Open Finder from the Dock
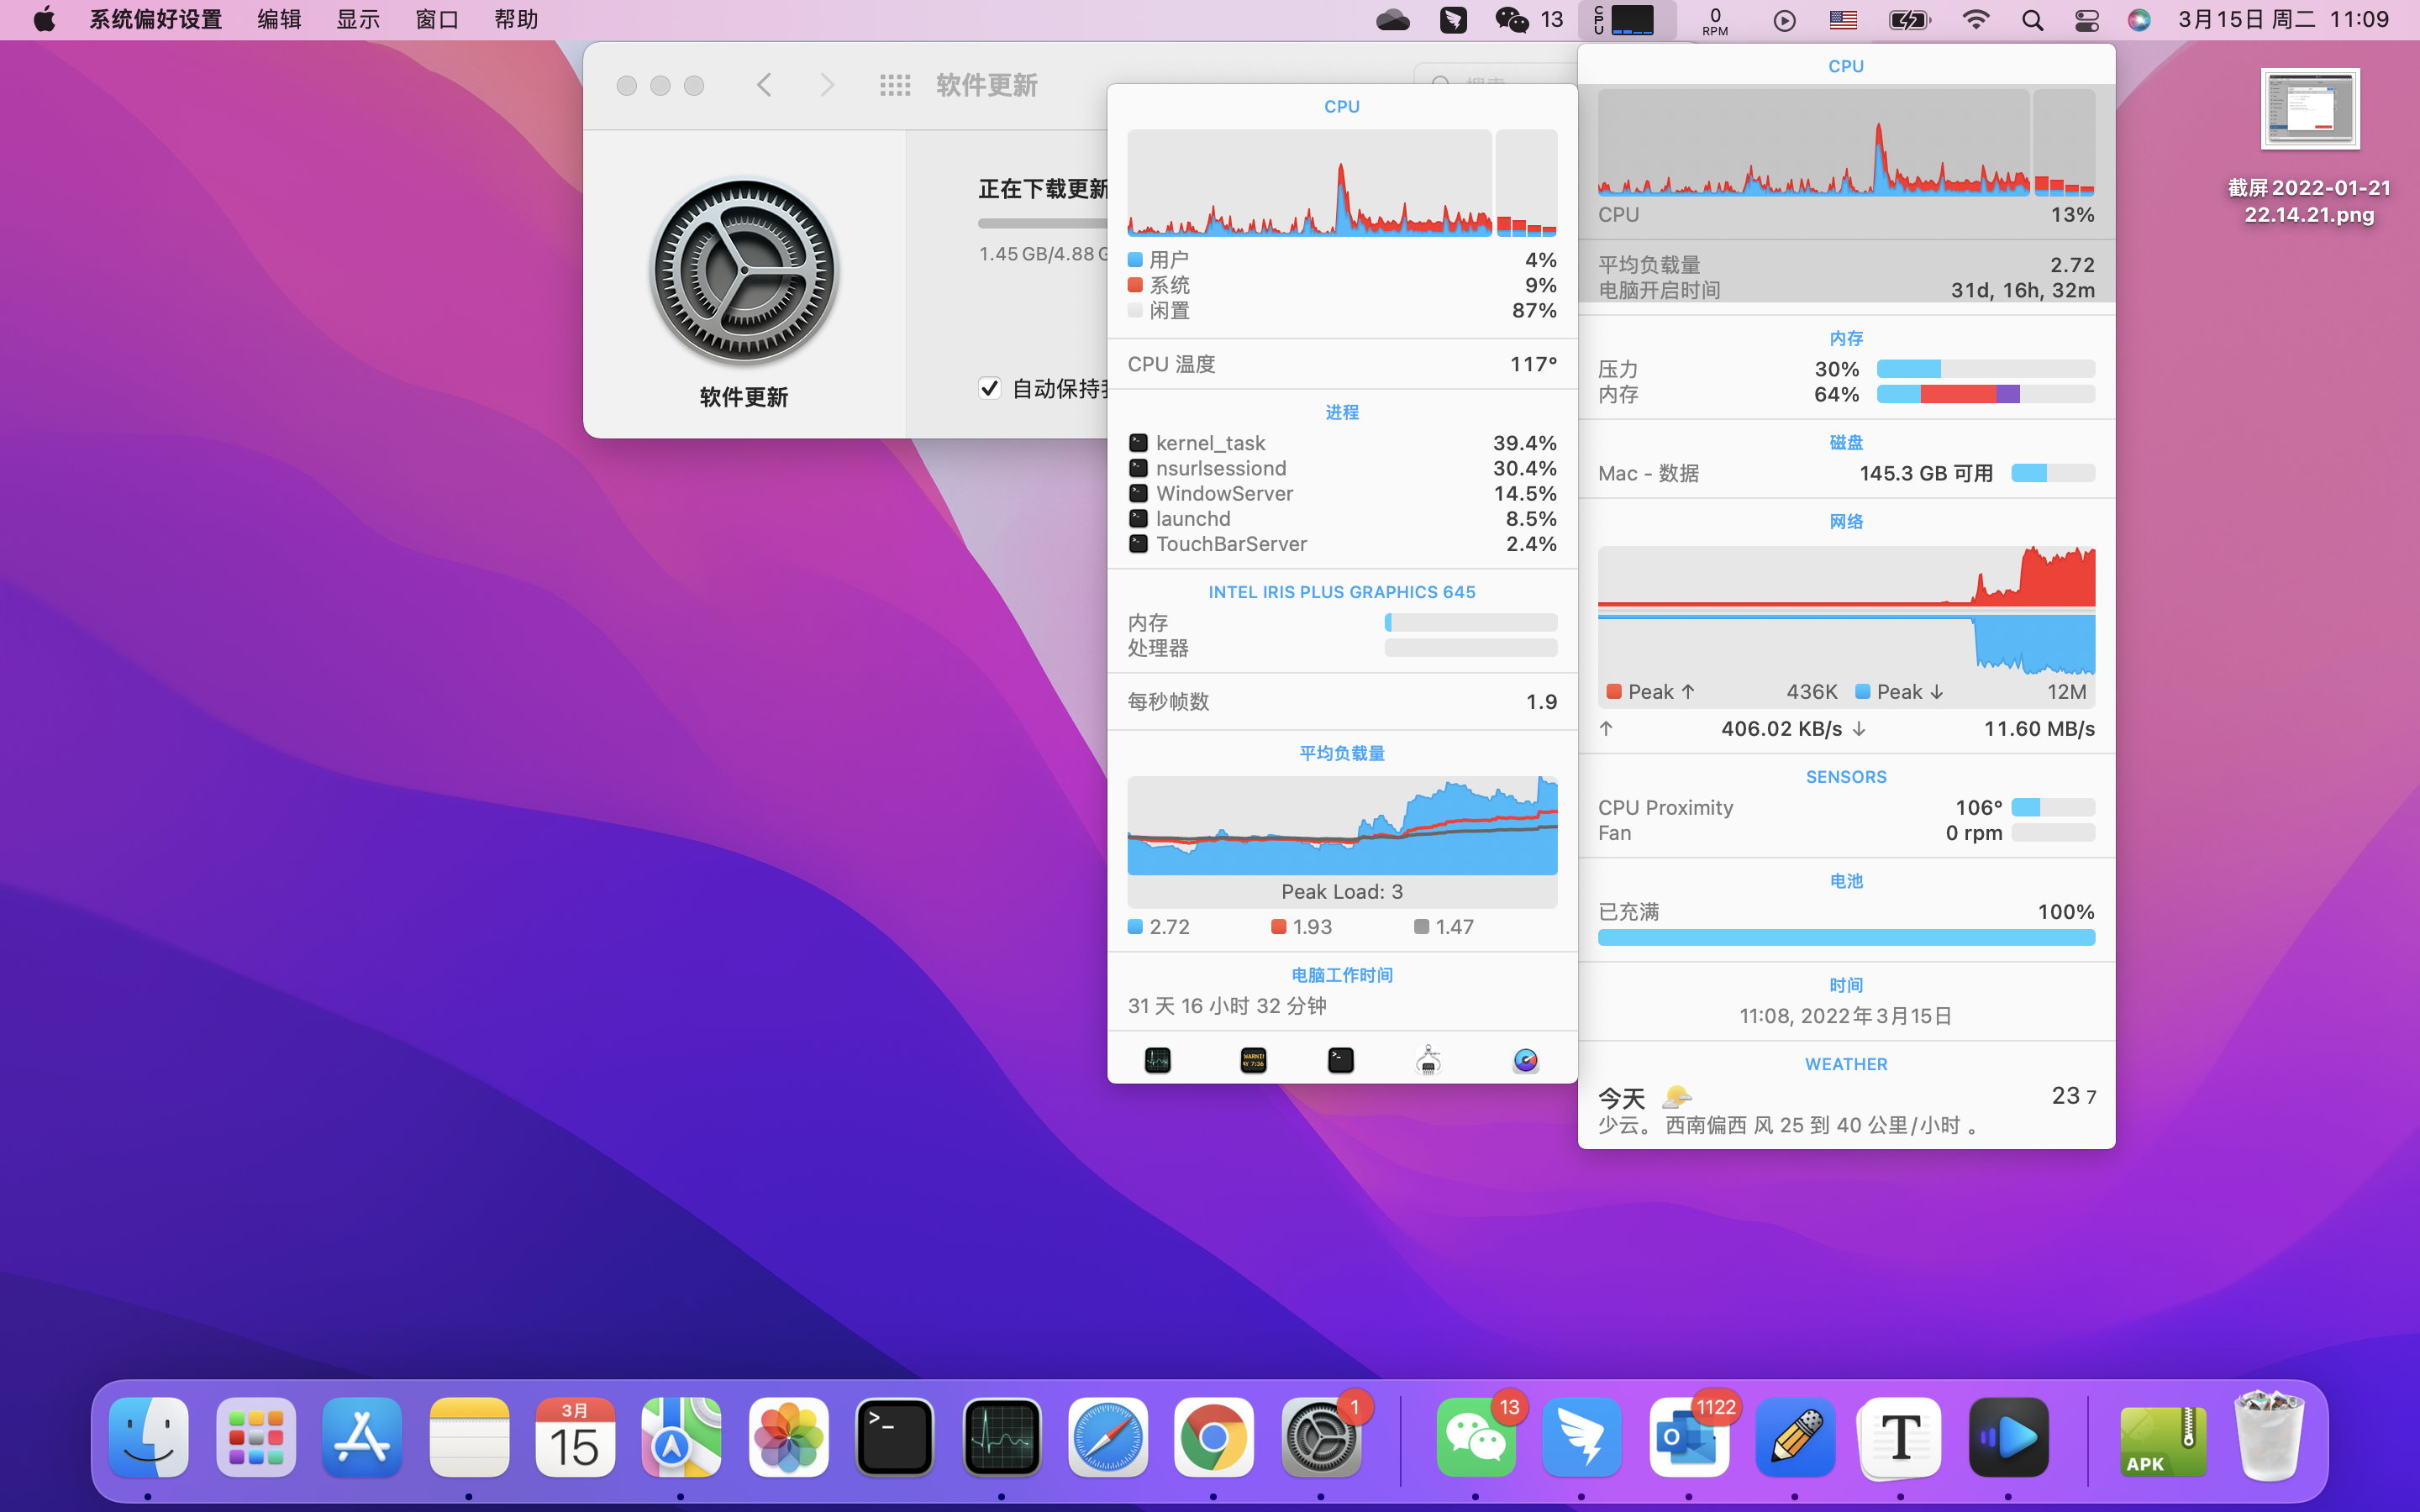The image size is (2420, 1512). (x=148, y=1437)
